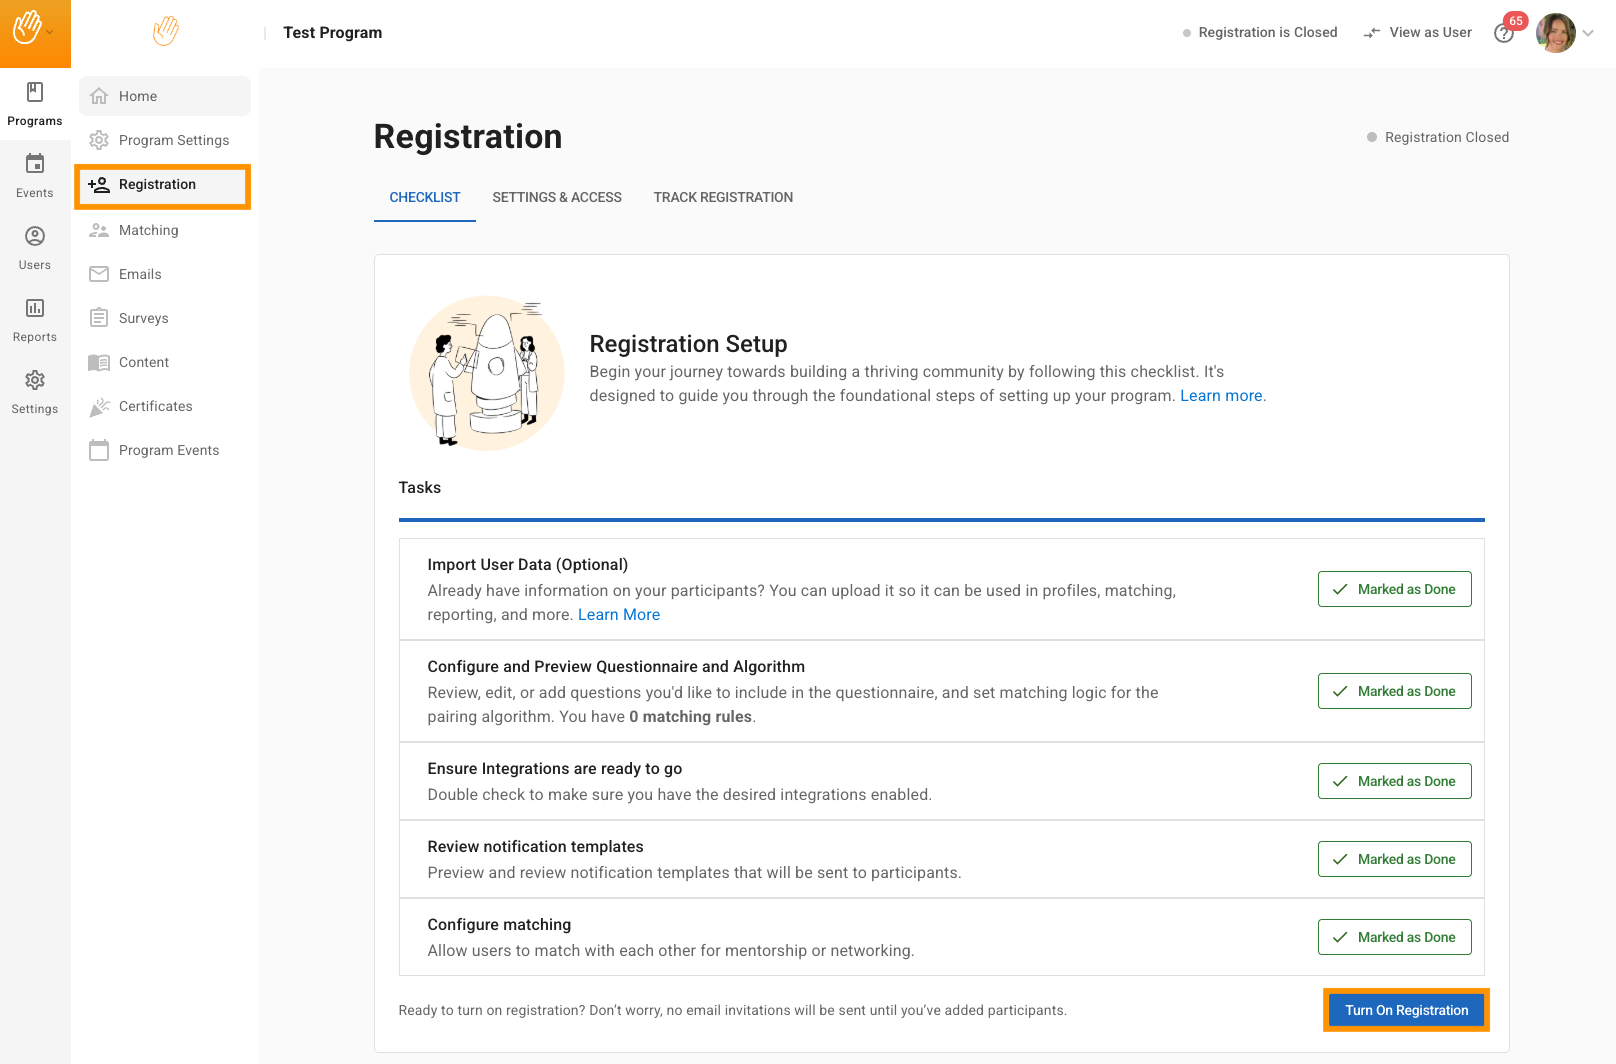Select Certificates in the program sidebar

coord(155,406)
